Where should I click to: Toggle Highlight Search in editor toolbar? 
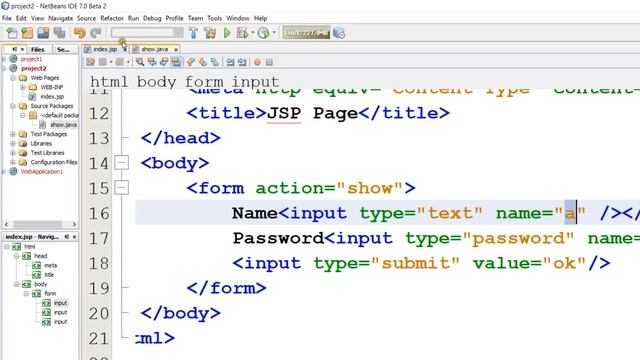[176, 62]
